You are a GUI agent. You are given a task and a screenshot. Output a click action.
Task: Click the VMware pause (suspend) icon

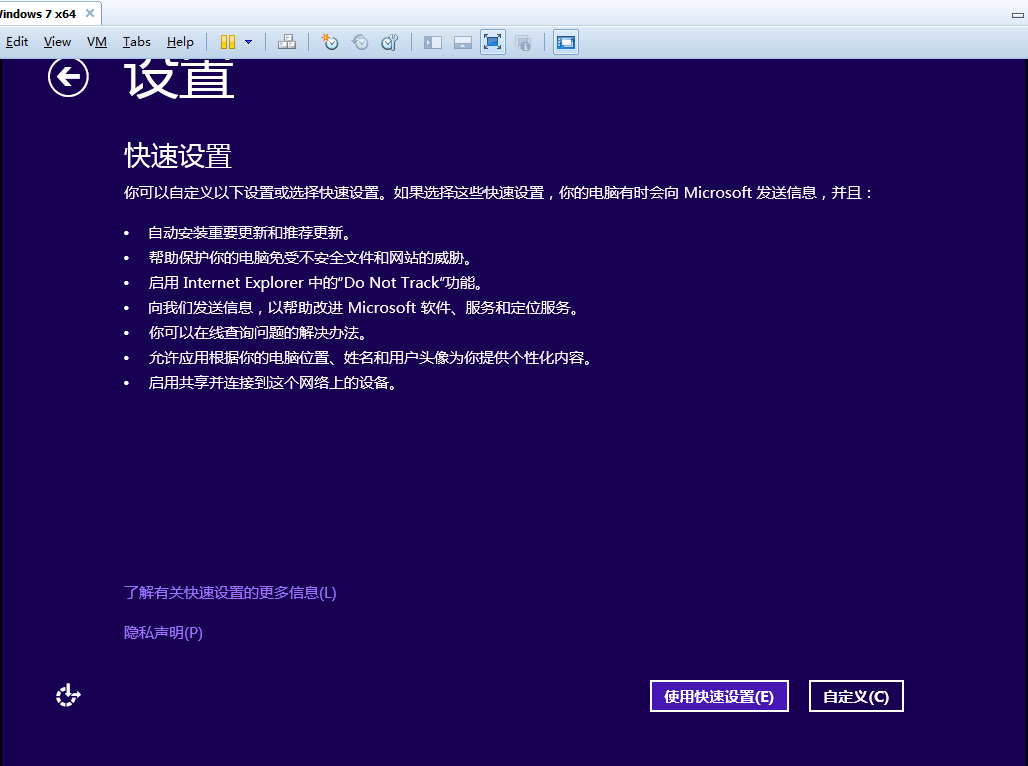(x=227, y=42)
